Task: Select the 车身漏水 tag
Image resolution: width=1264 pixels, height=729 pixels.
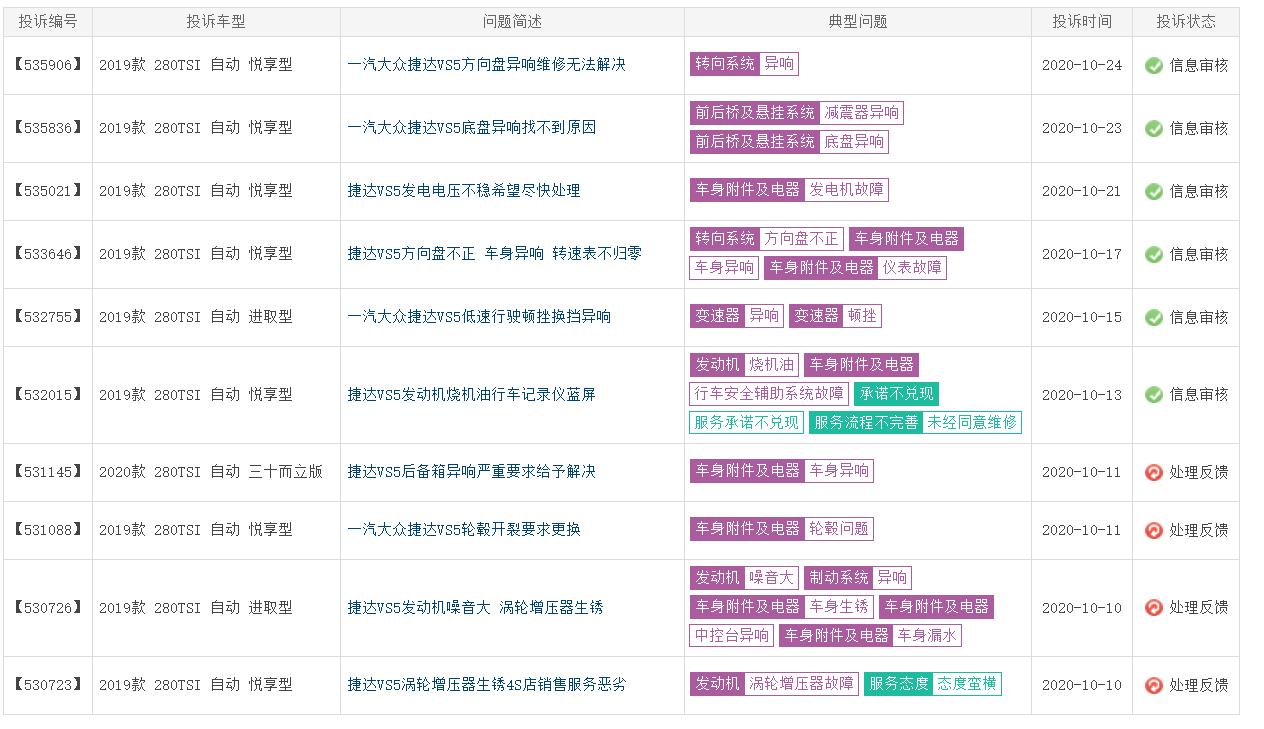Action: coord(927,636)
